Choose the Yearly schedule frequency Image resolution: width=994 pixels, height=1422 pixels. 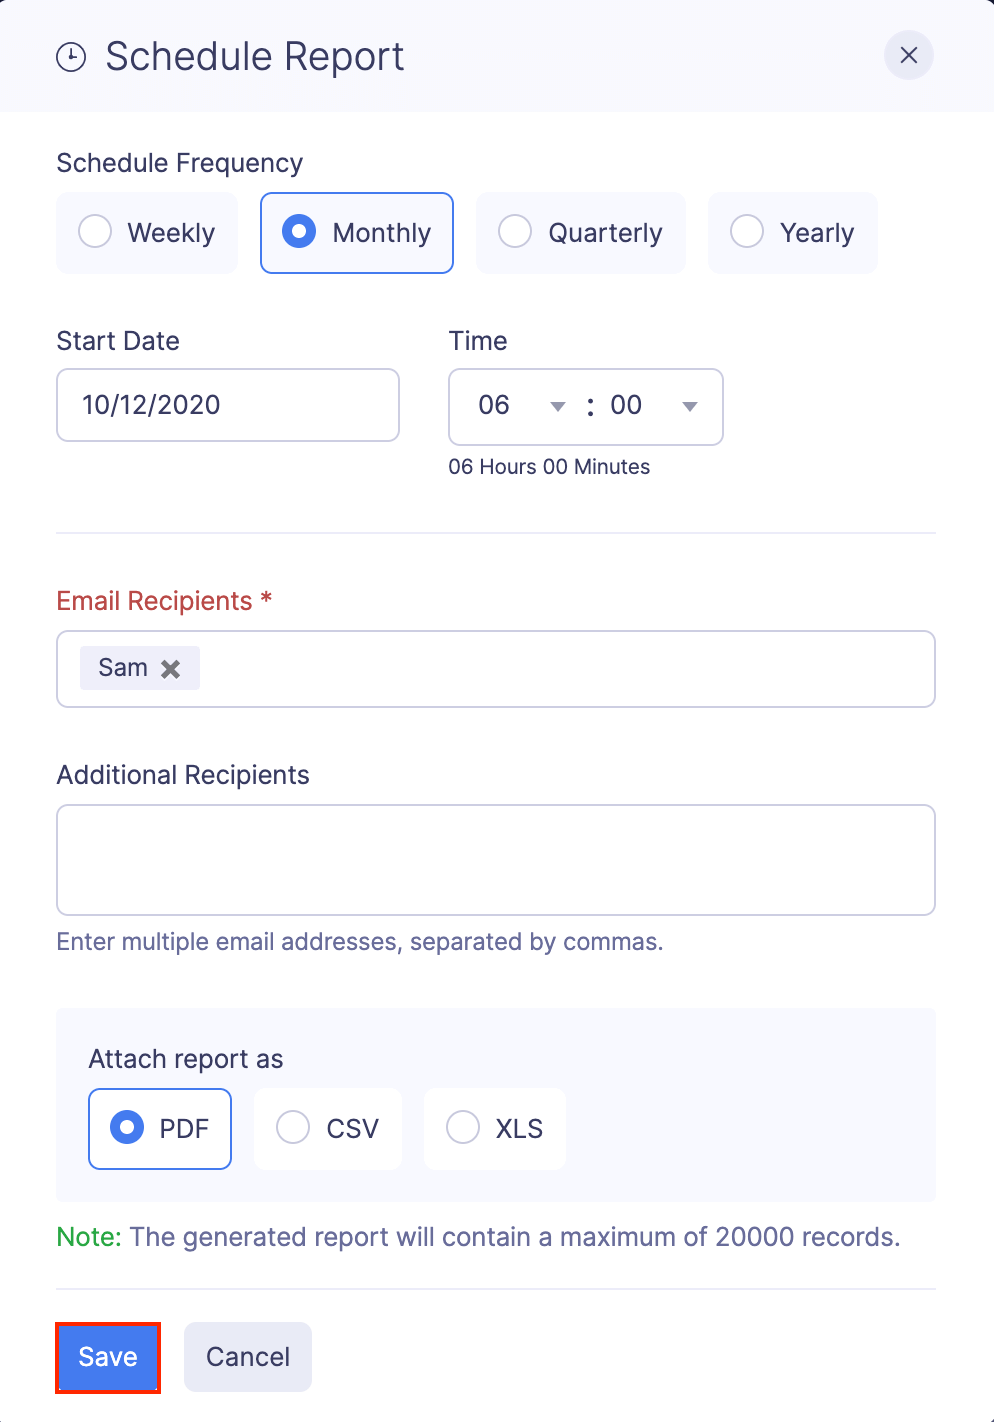click(x=792, y=233)
